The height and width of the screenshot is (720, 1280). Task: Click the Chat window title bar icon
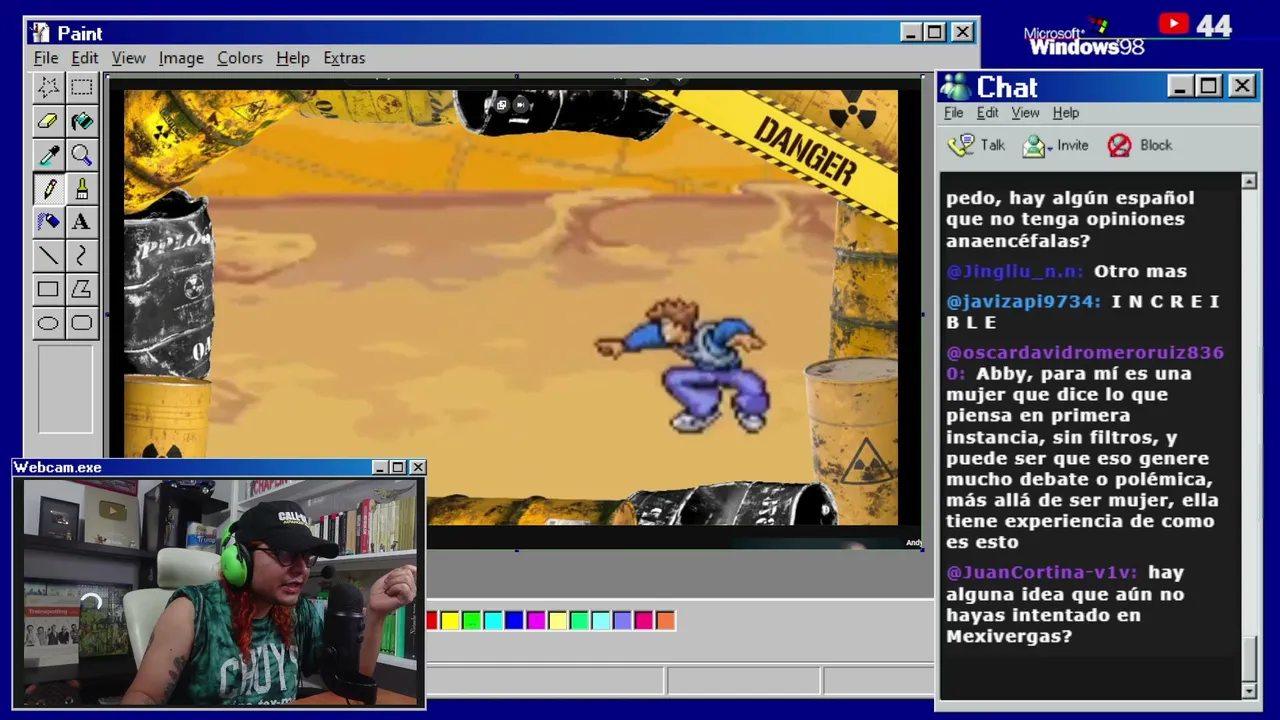click(955, 87)
